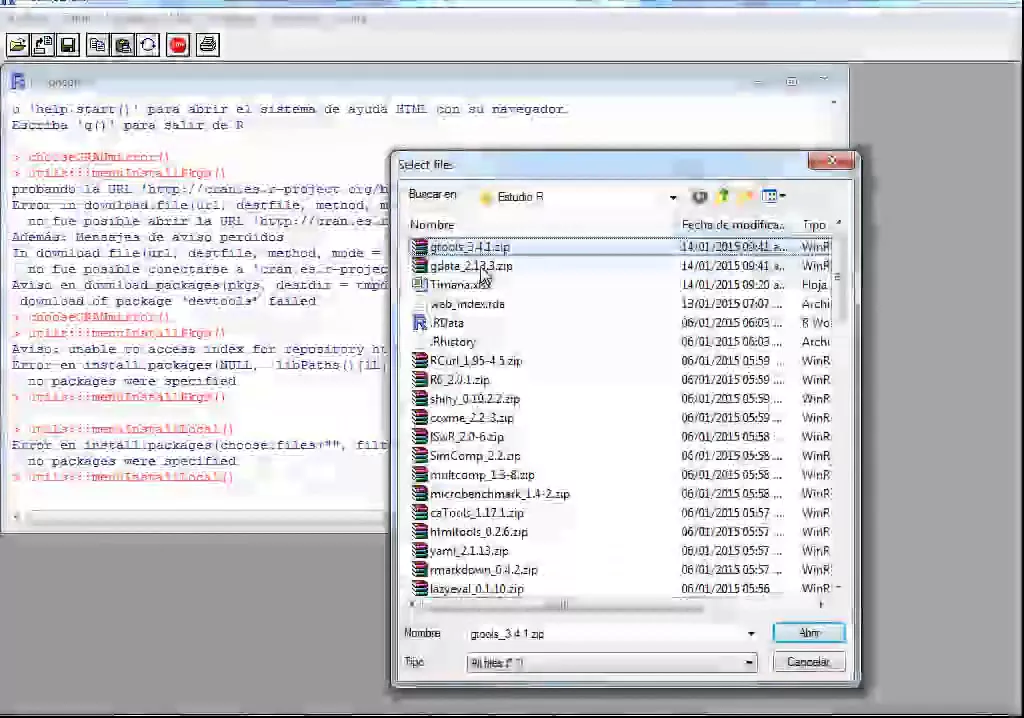Select file yaml_2.1.13.zip
The image size is (1024, 718).
pyautogui.click(x=469, y=551)
